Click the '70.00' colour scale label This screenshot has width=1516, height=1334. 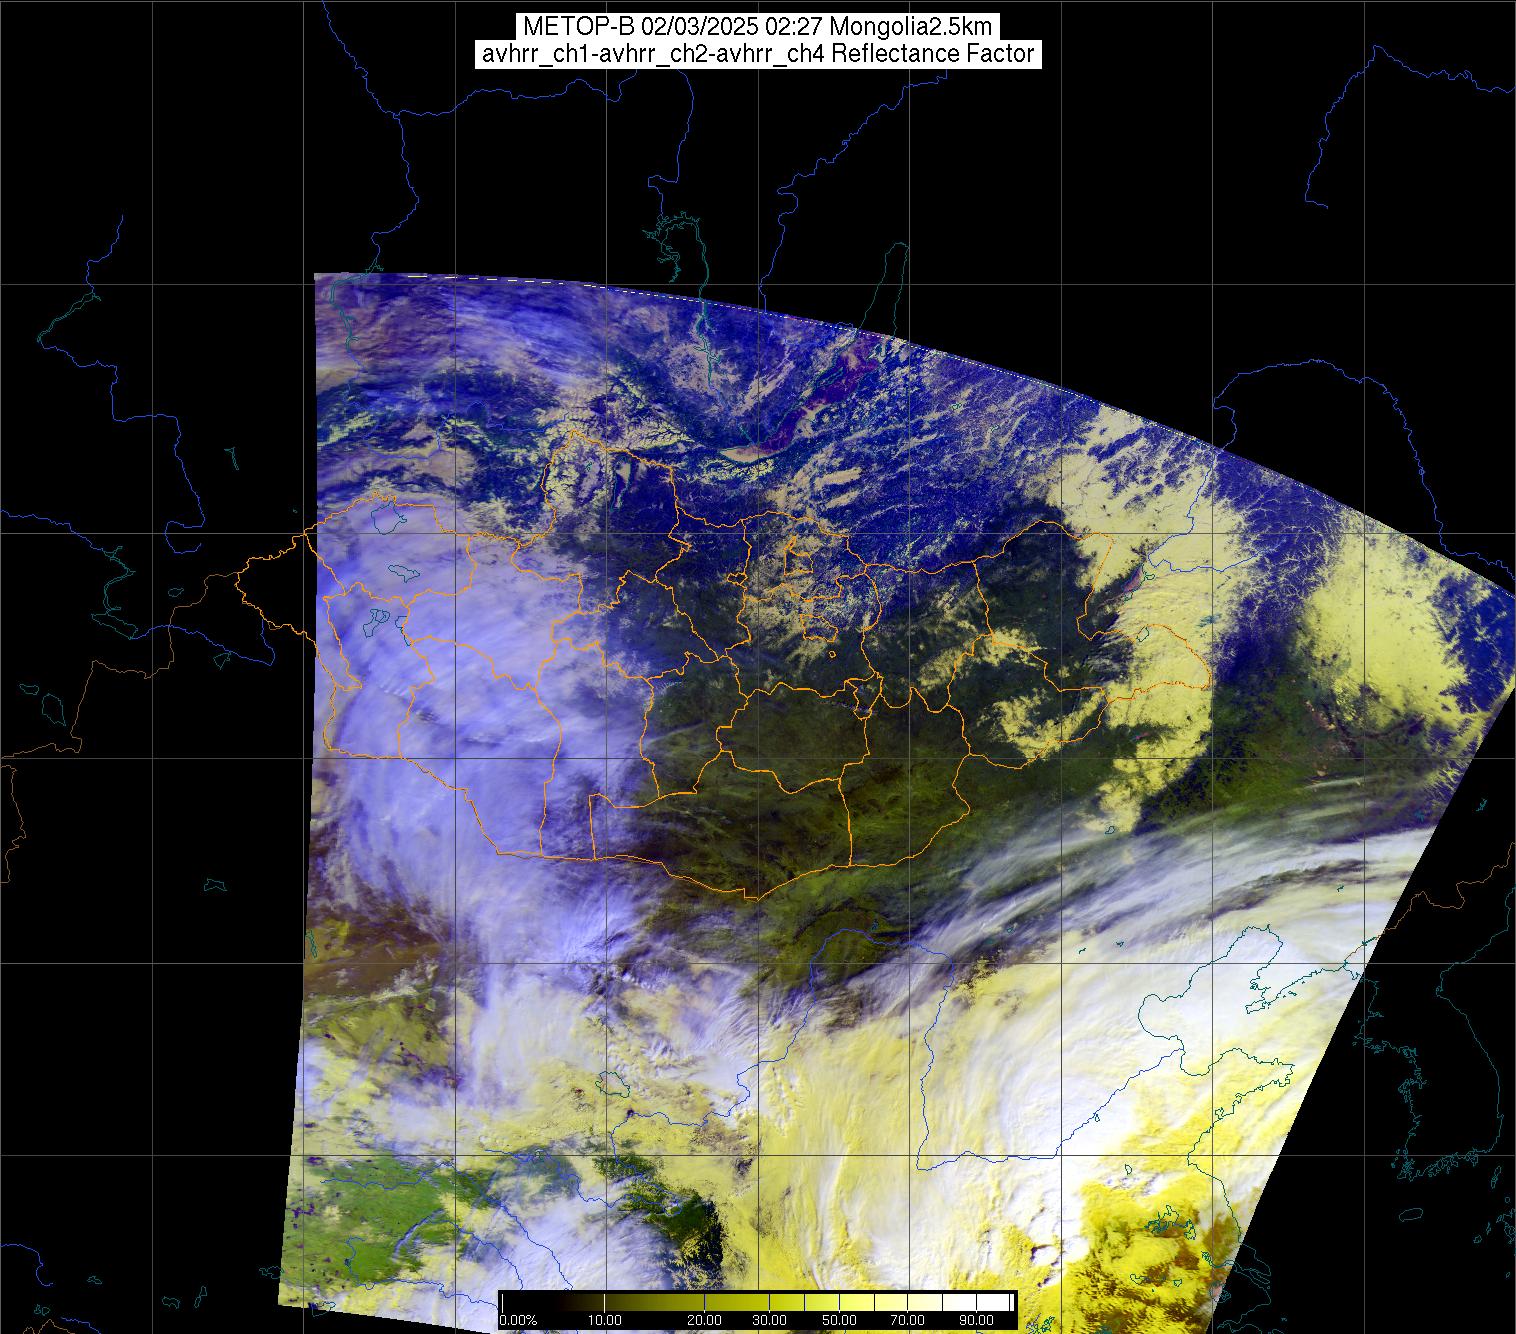[x=908, y=1321]
